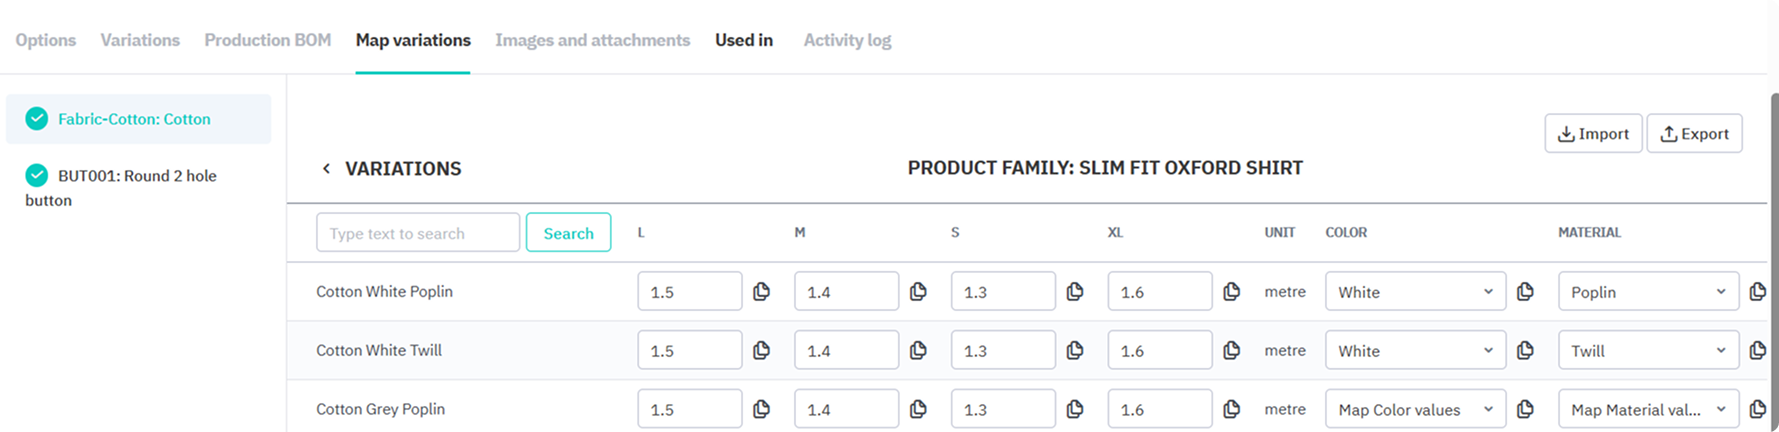
Task: Click the Search button
Action: 568,233
